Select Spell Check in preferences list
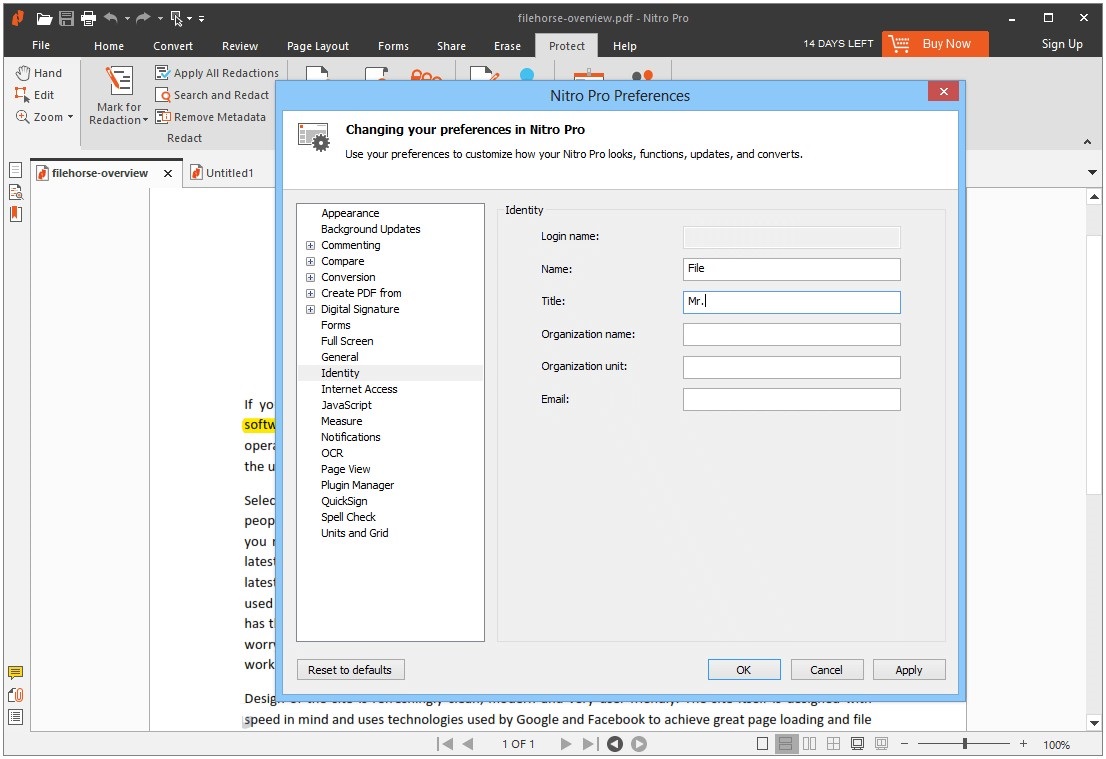Viewport: 1106px width, 759px height. (x=348, y=517)
